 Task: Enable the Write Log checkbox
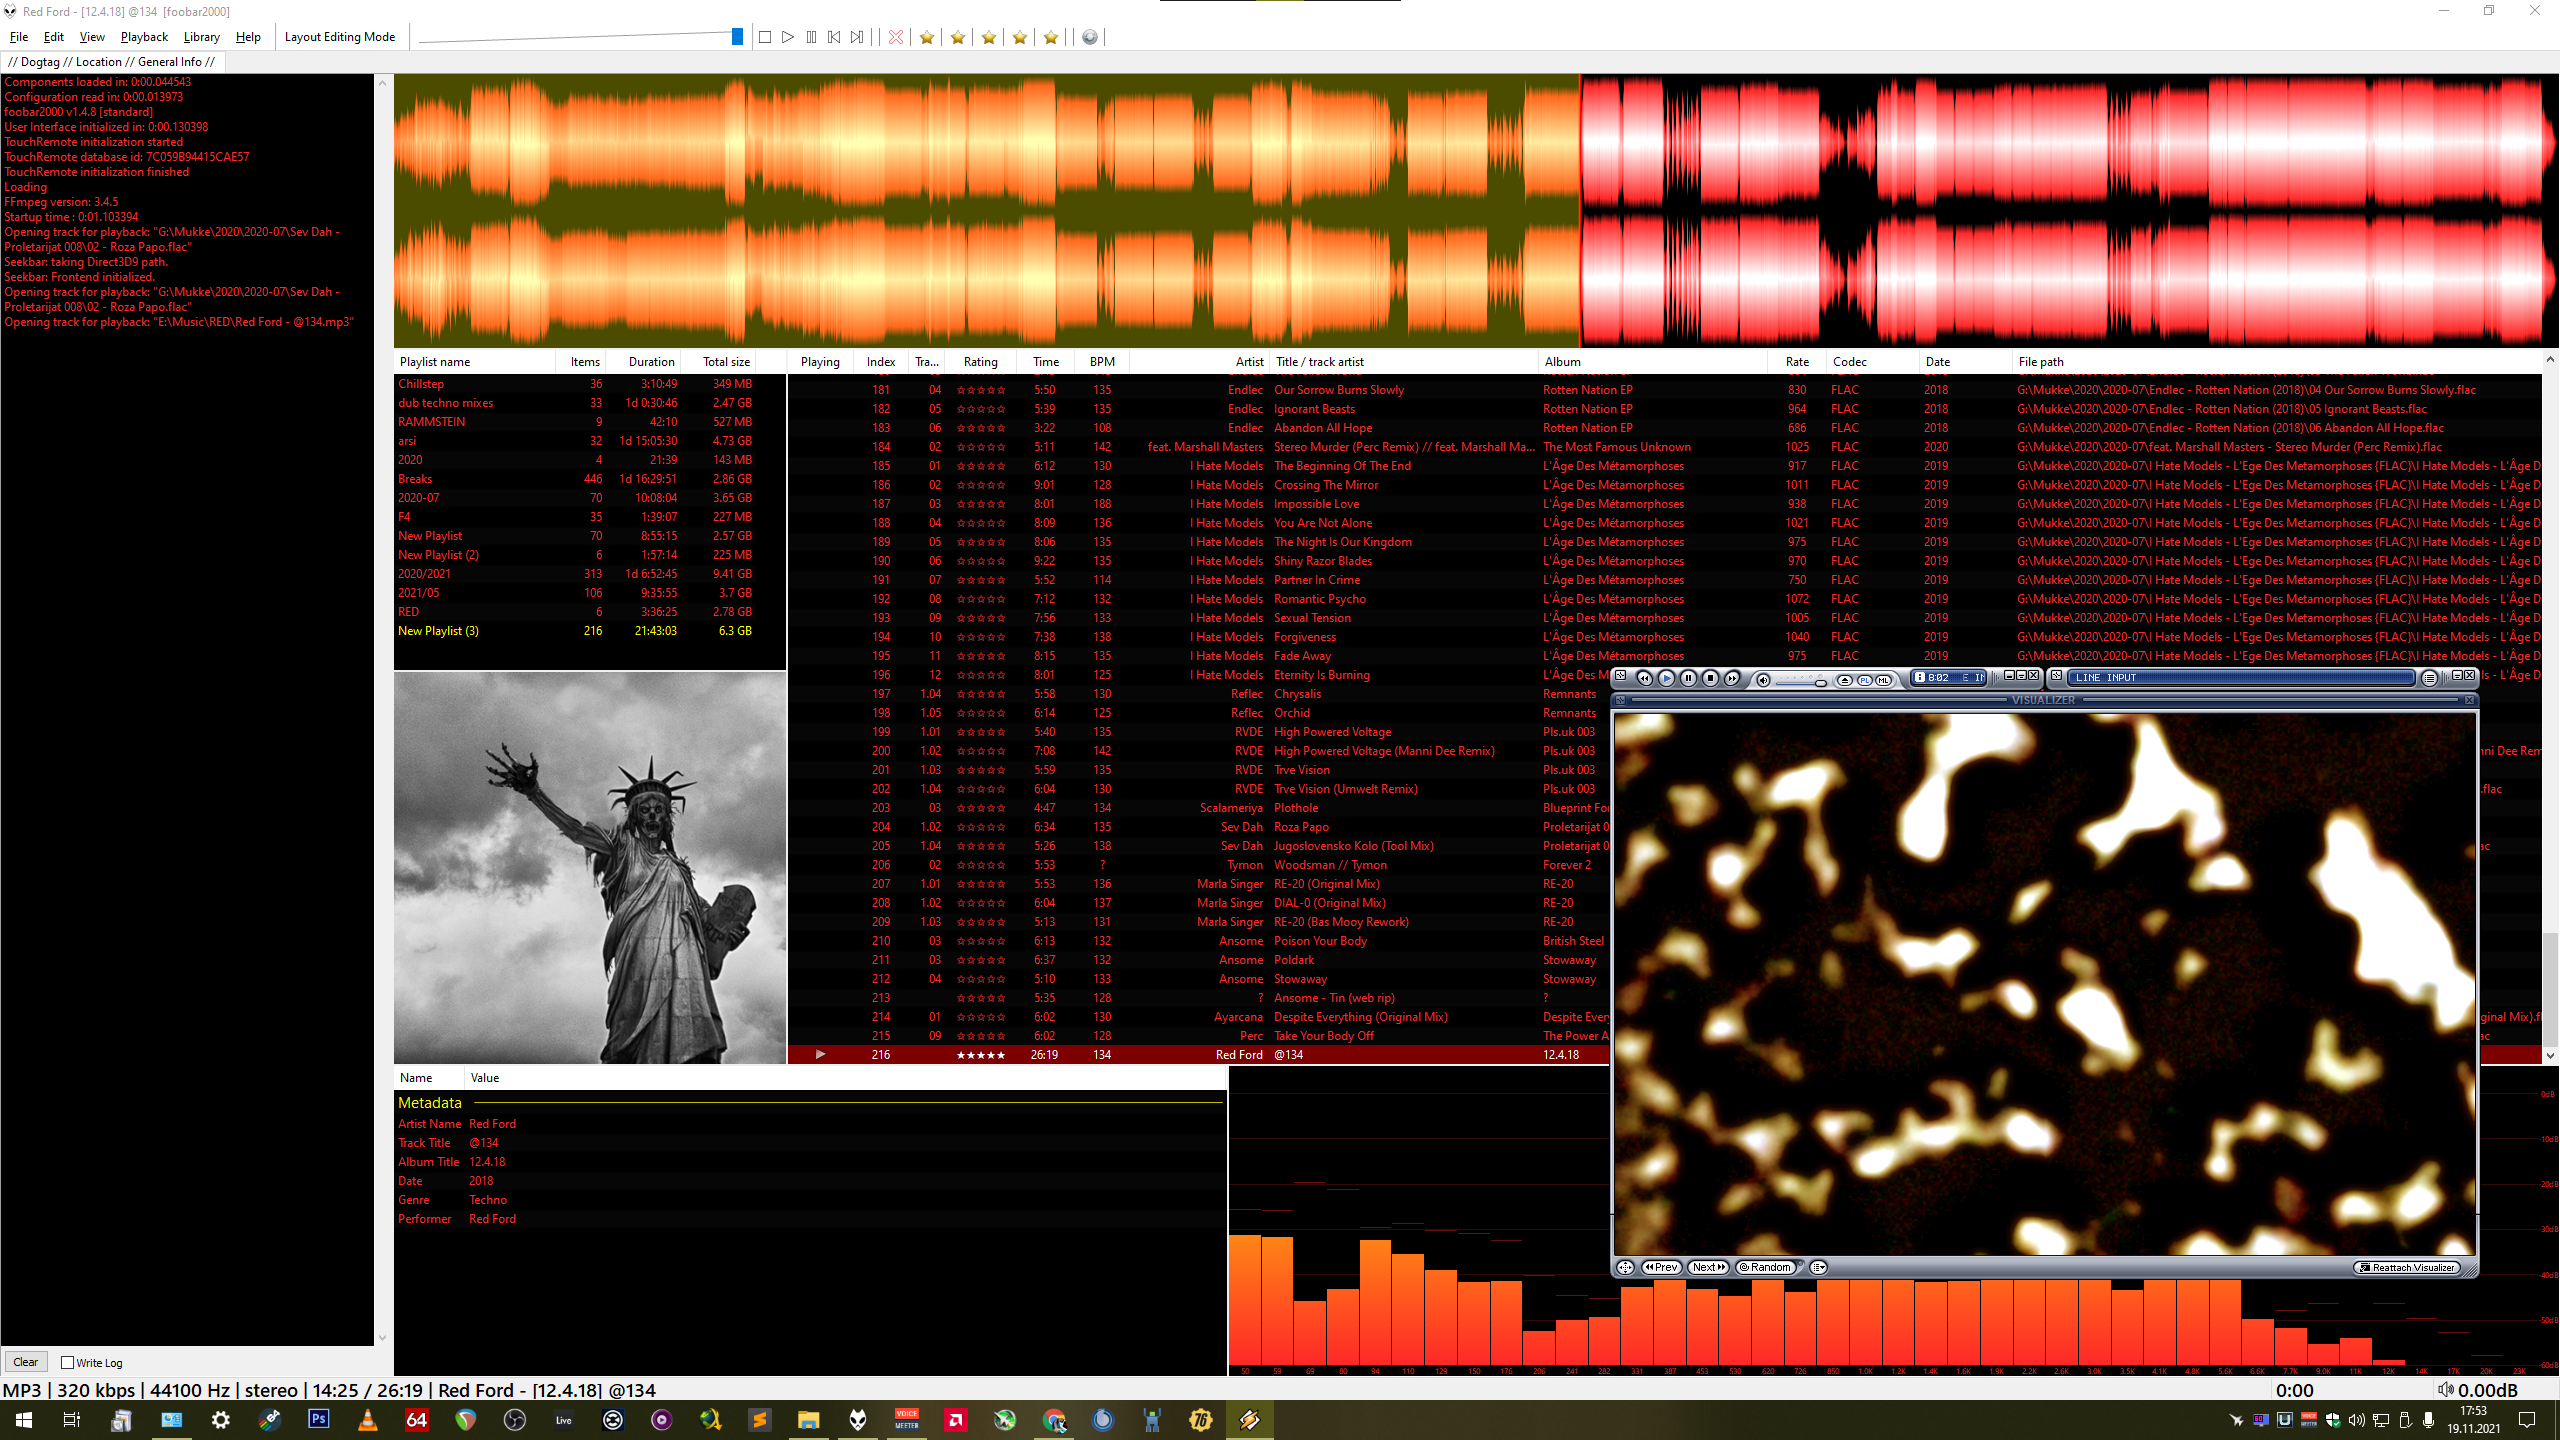pyautogui.click(x=68, y=1362)
